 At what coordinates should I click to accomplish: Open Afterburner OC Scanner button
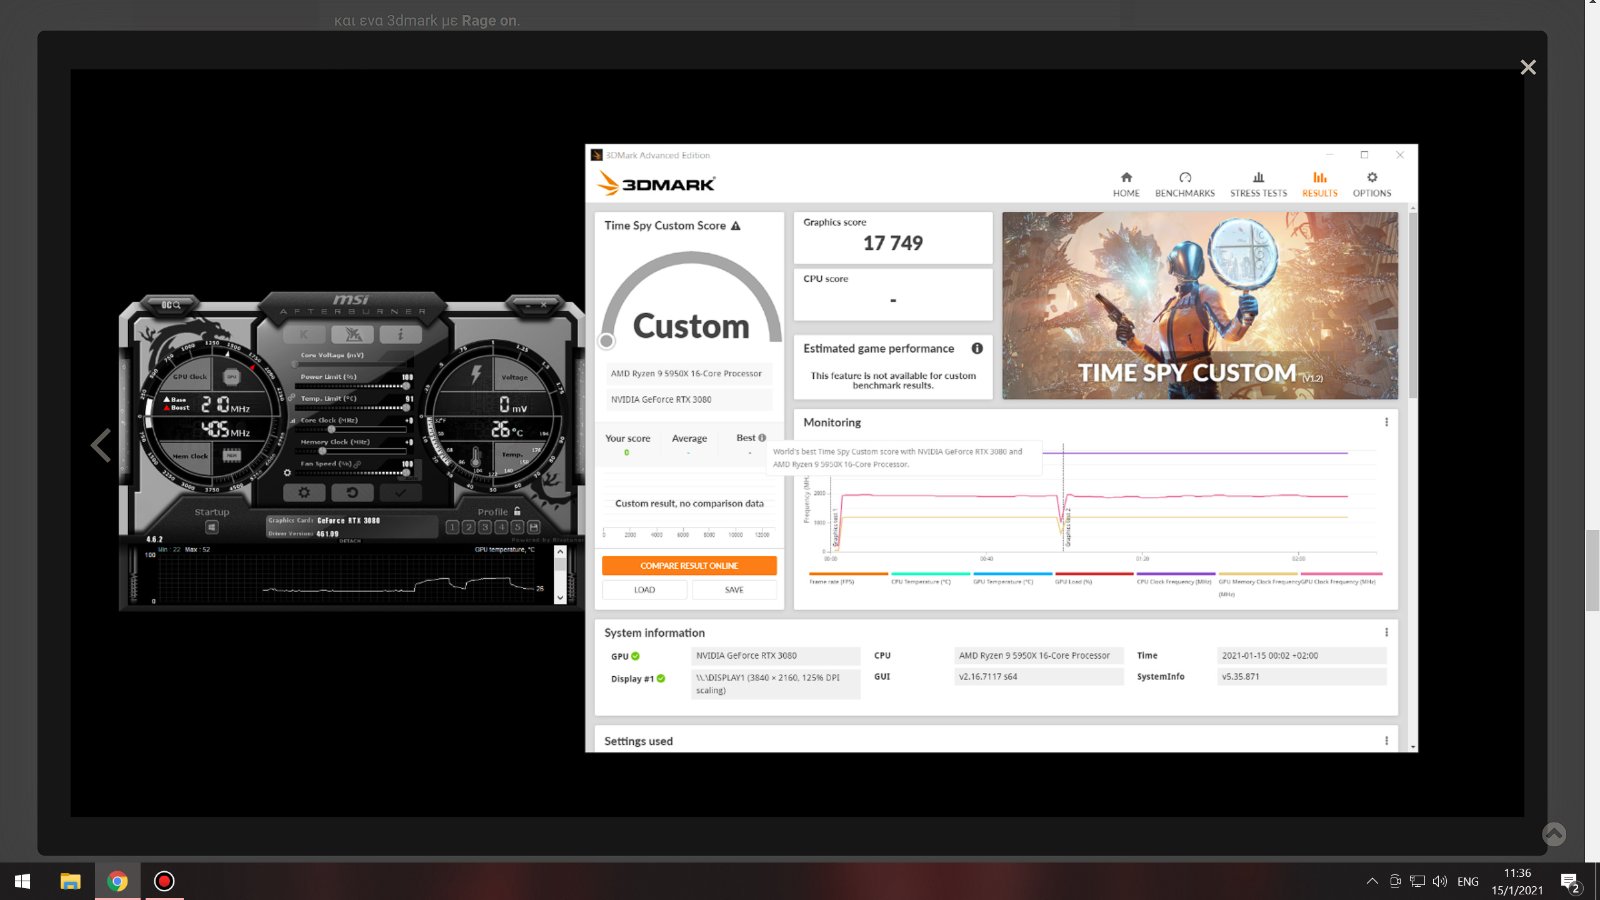point(171,304)
